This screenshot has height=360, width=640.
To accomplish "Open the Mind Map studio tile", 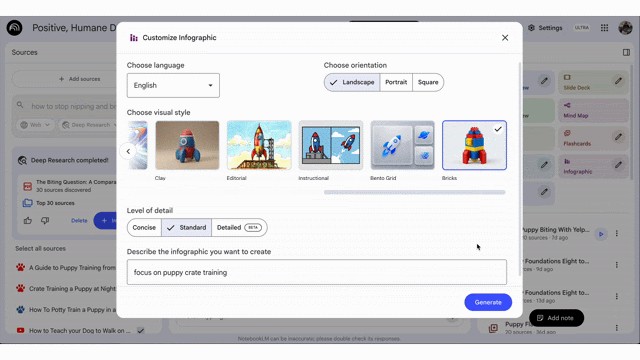I will 594,110.
